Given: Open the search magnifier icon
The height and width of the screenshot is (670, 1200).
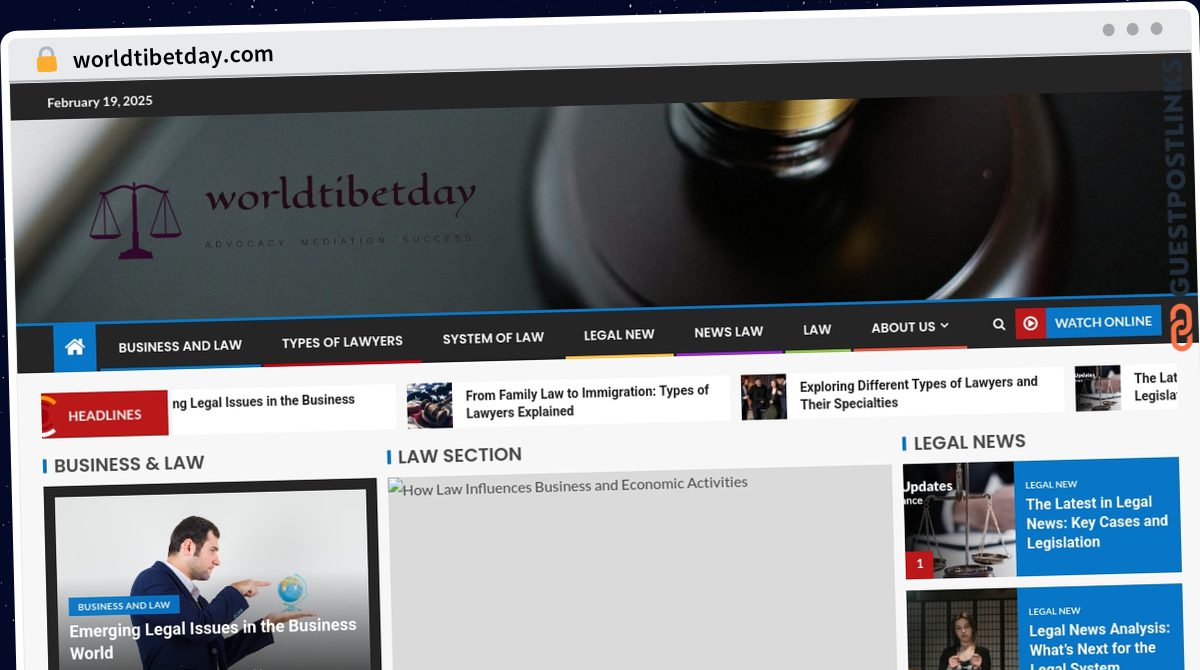Looking at the screenshot, I should 998,324.
